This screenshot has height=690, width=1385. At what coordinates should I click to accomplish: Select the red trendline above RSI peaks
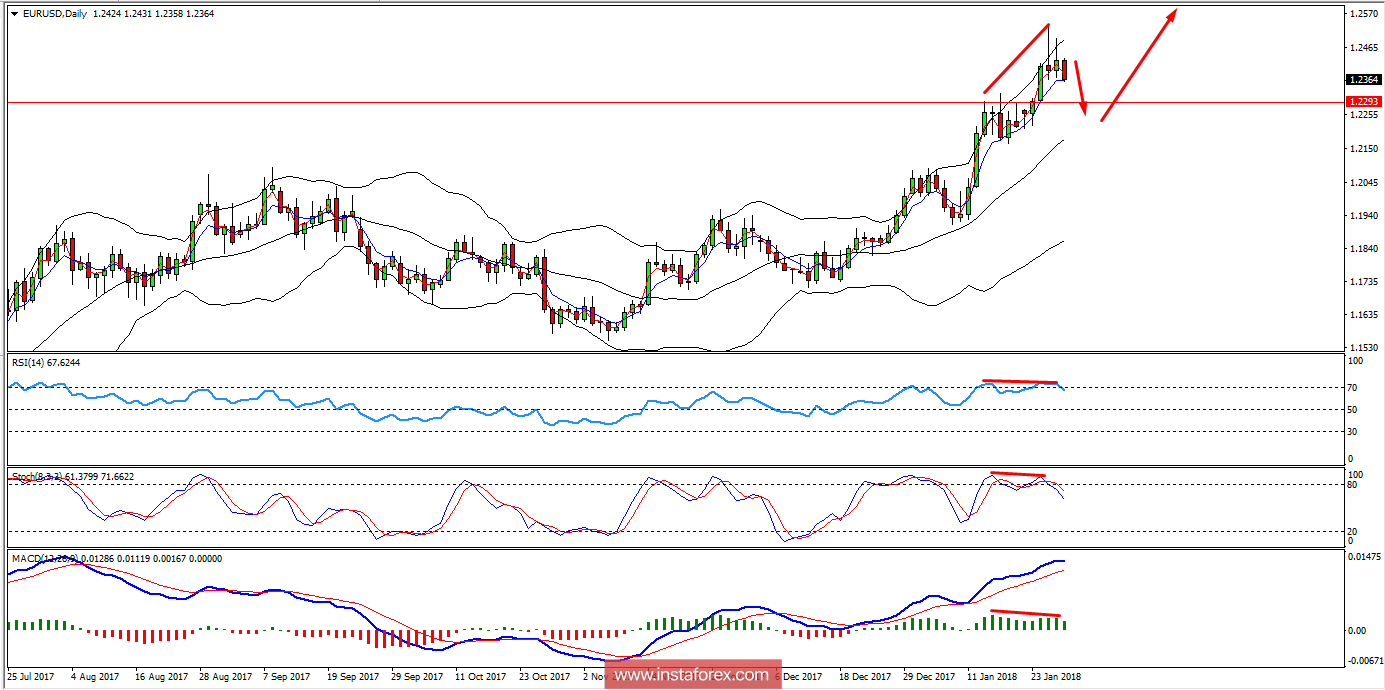pyautogui.click(x=1020, y=380)
